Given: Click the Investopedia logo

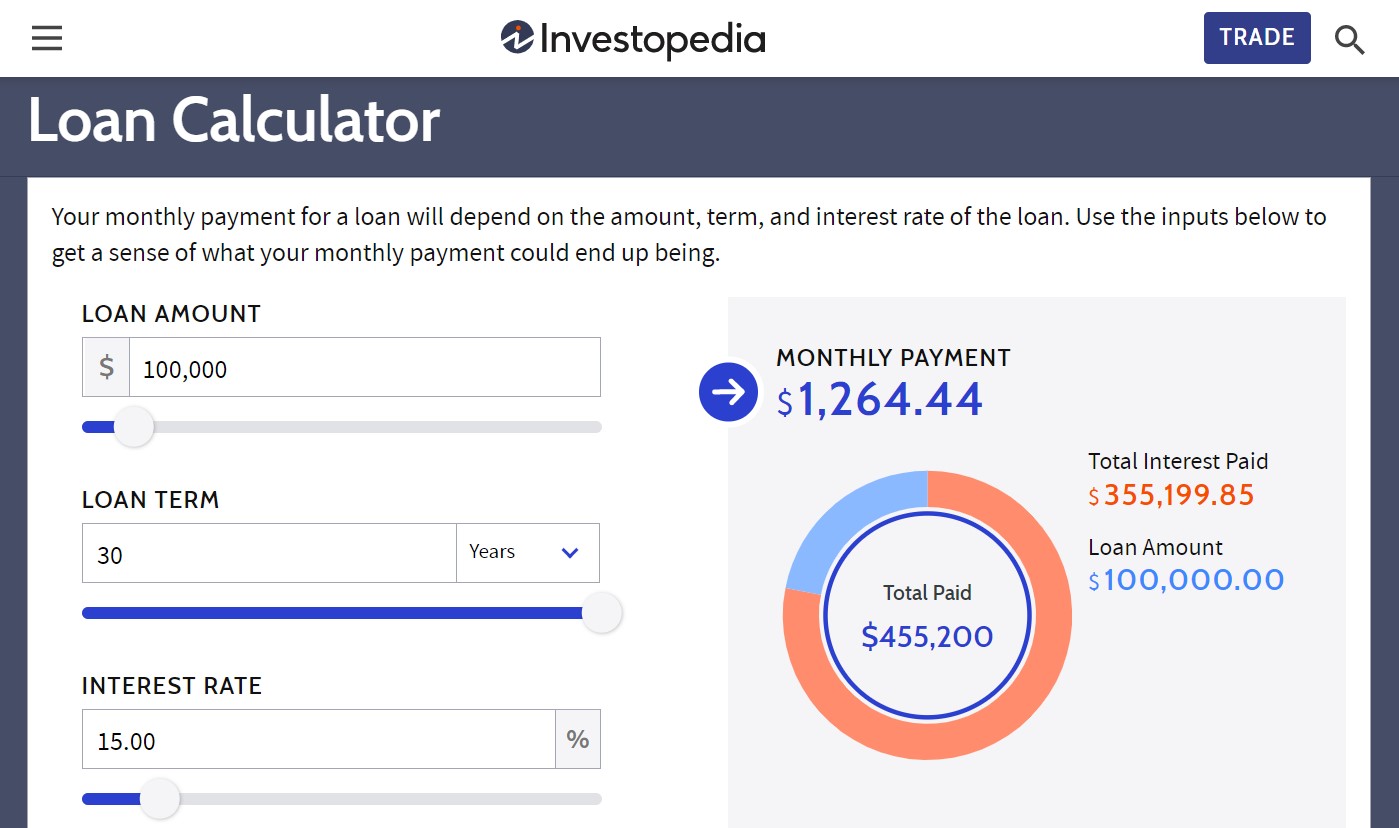Looking at the screenshot, I should (x=631, y=38).
